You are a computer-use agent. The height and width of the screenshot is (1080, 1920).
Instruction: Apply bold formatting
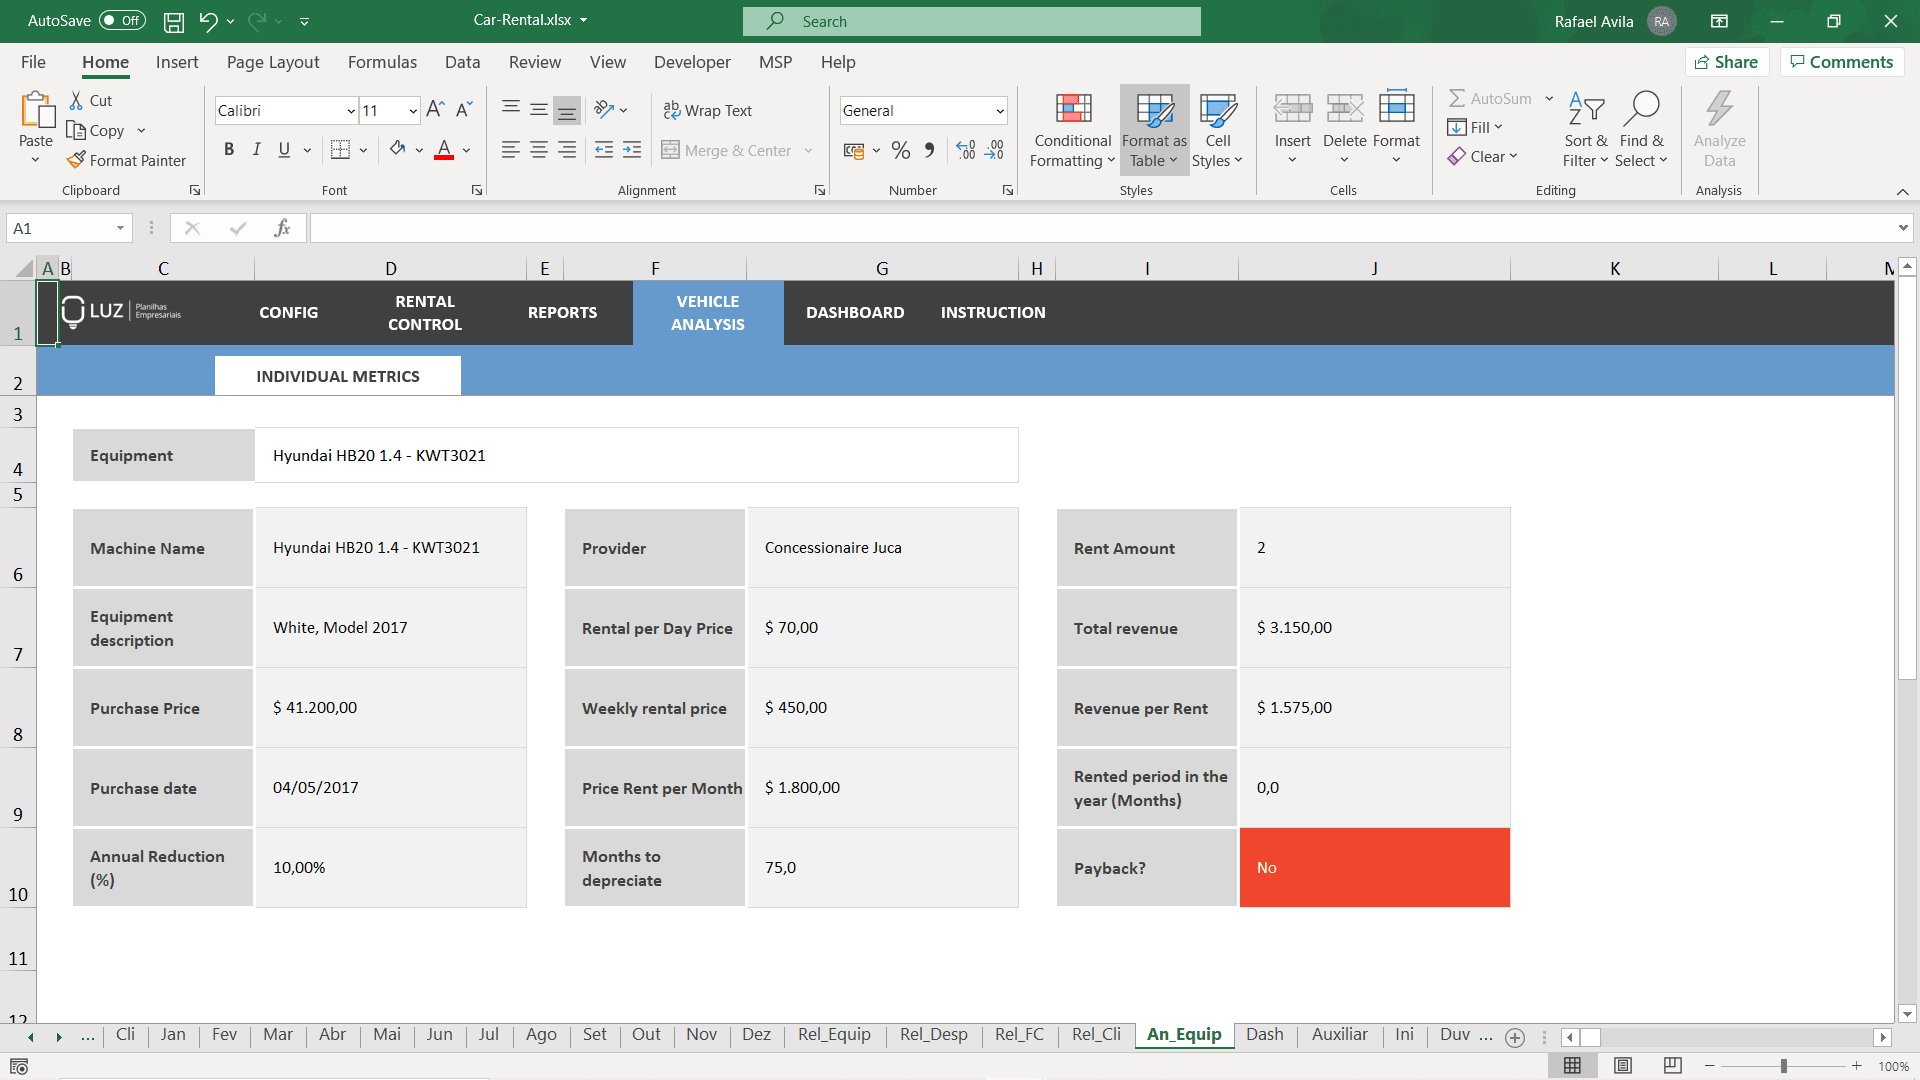(x=229, y=149)
